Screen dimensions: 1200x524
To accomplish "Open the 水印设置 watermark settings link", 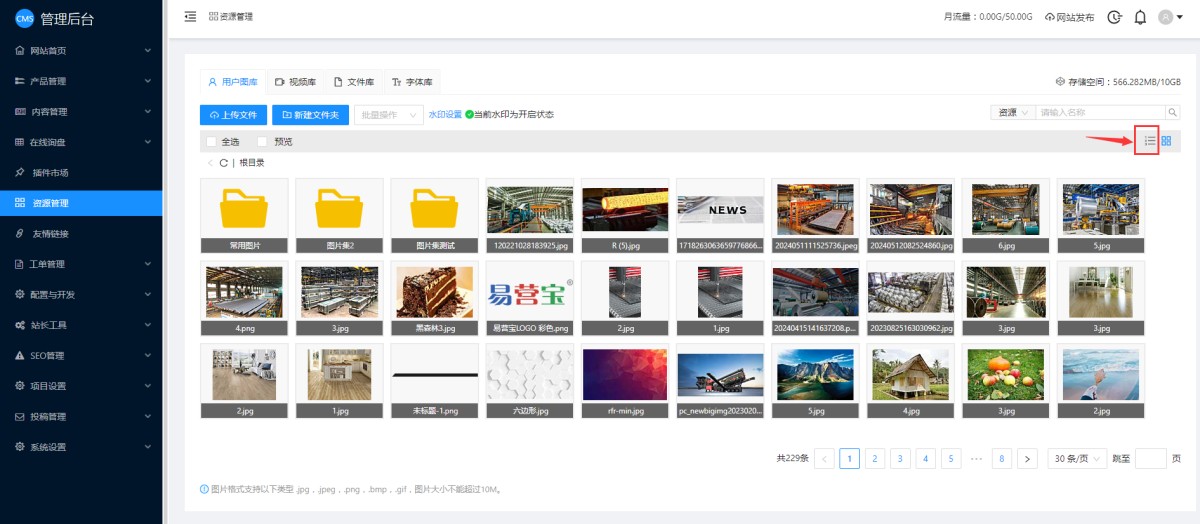I will coord(445,115).
